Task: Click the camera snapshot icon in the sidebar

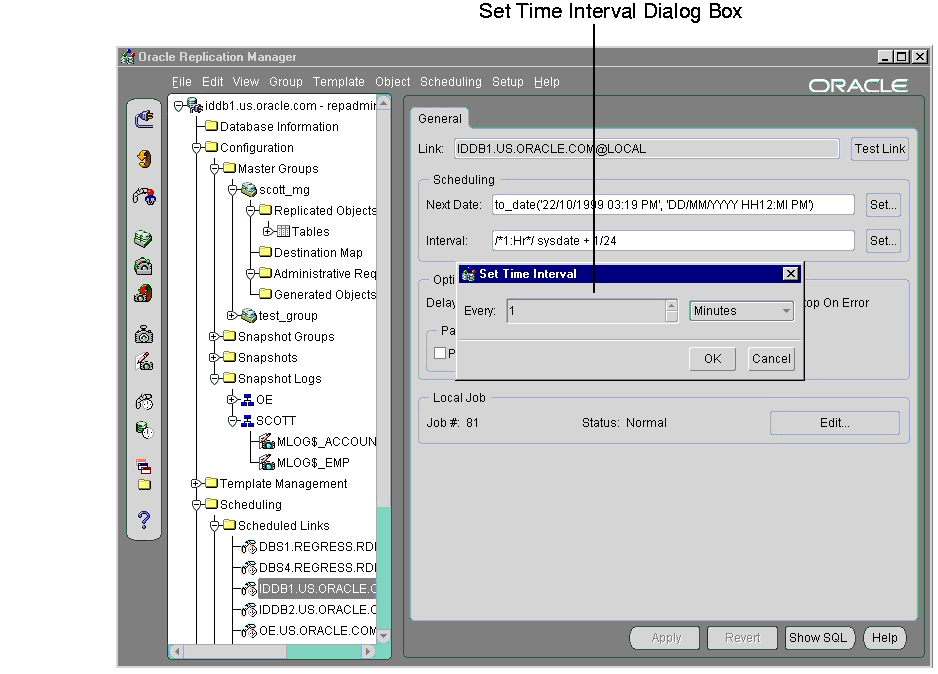Action: (144, 335)
